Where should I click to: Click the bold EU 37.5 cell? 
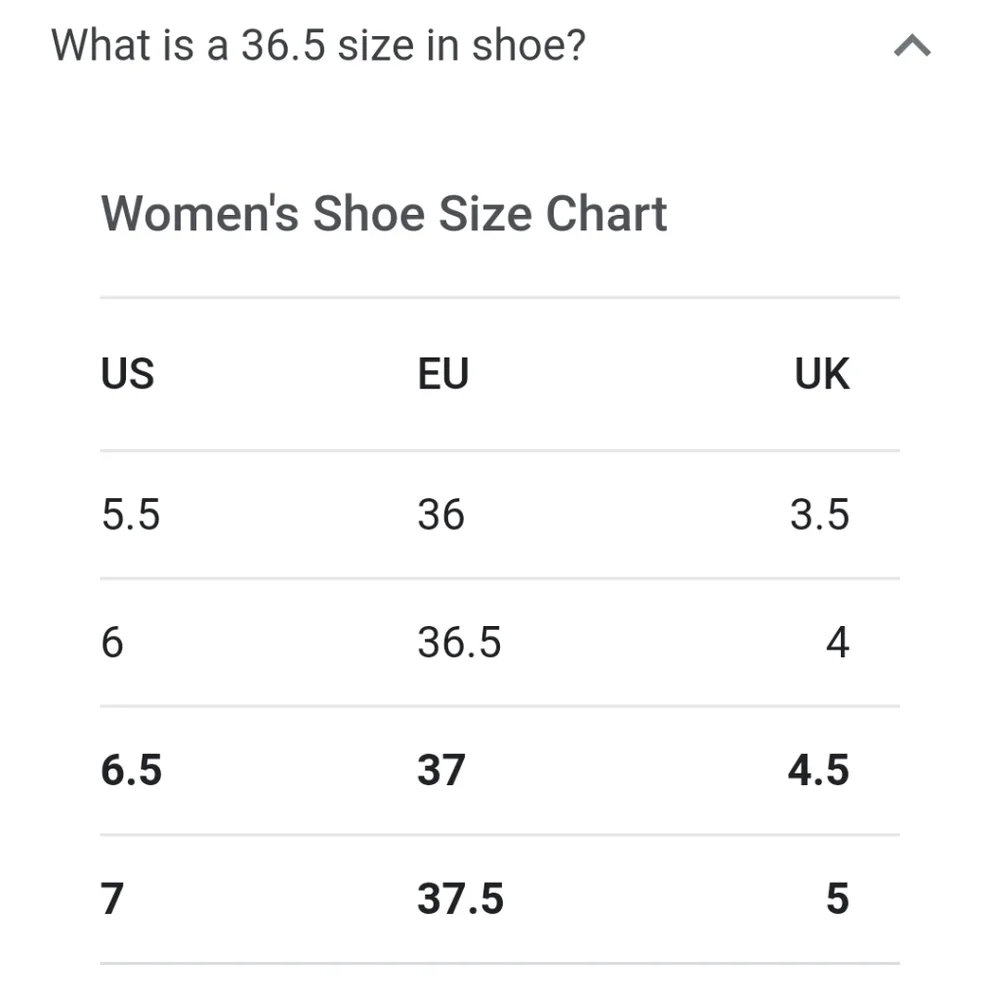tap(460, 899)
